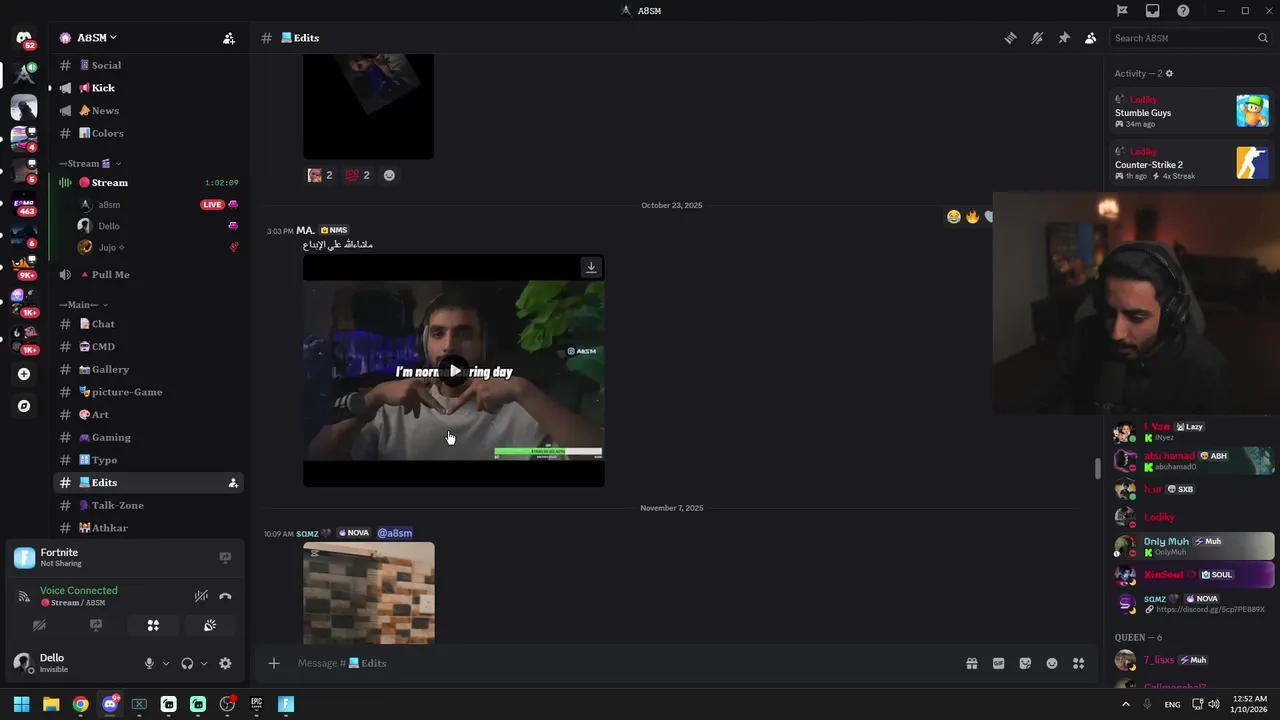Play the MA. video attachment
This screenshot has width=1280, height=720.
(454, 371)
